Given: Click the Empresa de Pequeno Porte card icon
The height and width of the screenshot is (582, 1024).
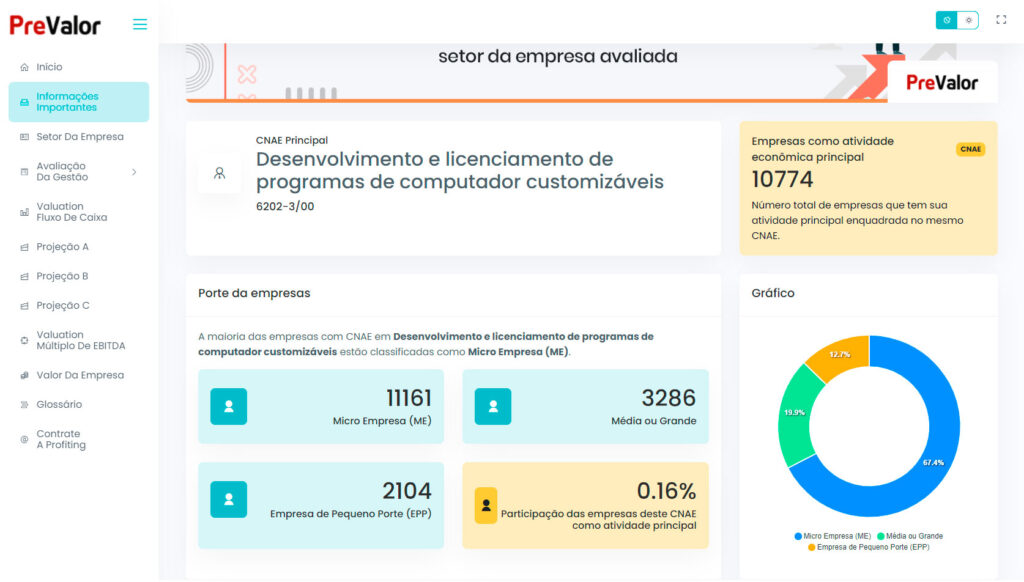Looking at the screenshot, I should click(x=228, y=499).
